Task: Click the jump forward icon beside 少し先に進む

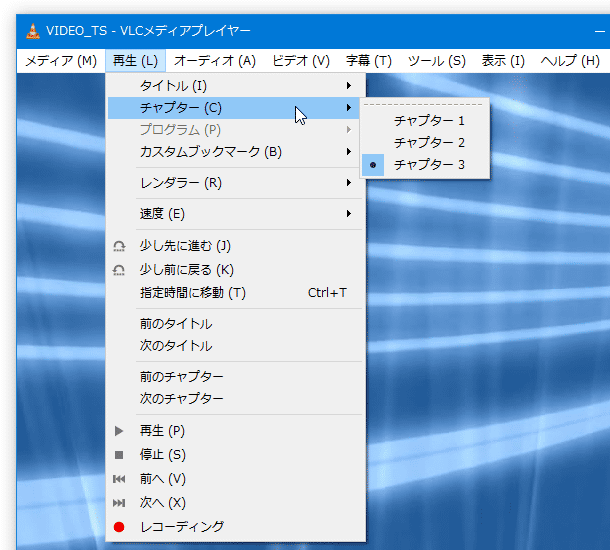Action: tap(119, 246)
